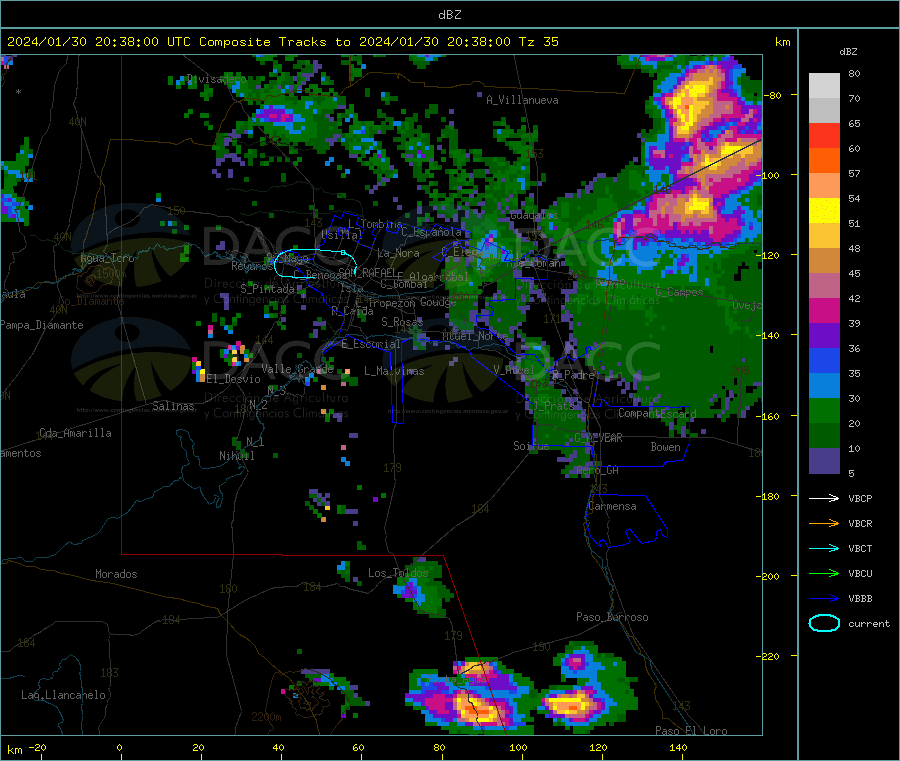
Task: Click the Salinas place label
Action: point(173,406)
